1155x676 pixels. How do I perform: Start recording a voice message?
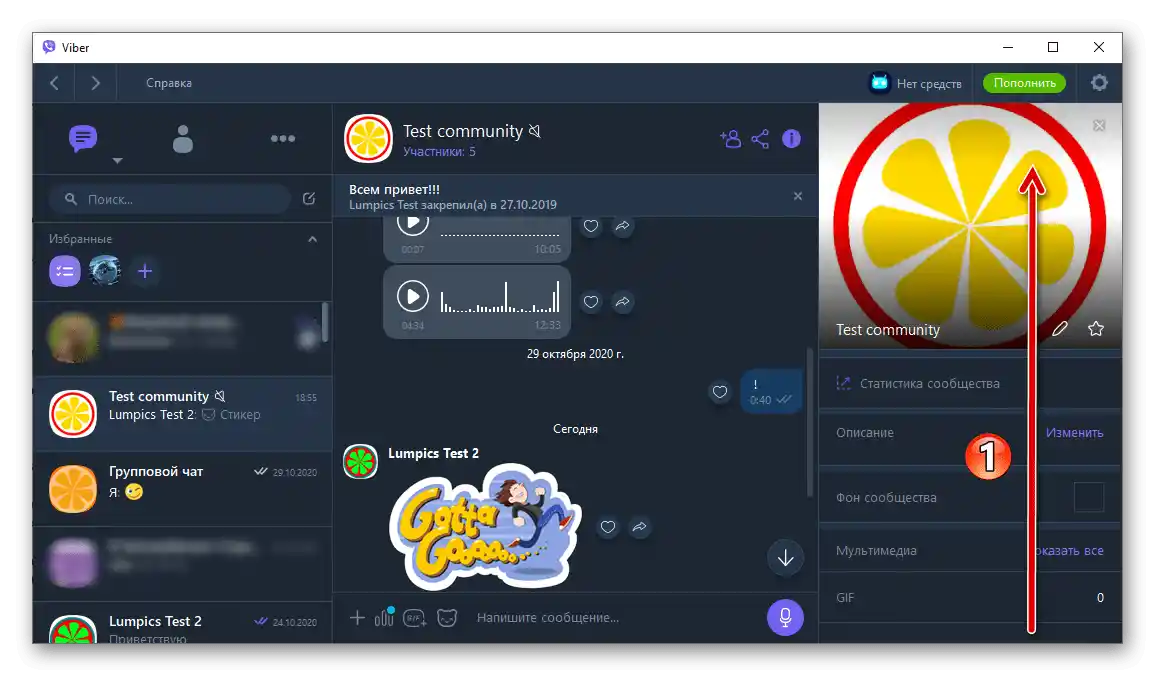(x=785, y=617)
